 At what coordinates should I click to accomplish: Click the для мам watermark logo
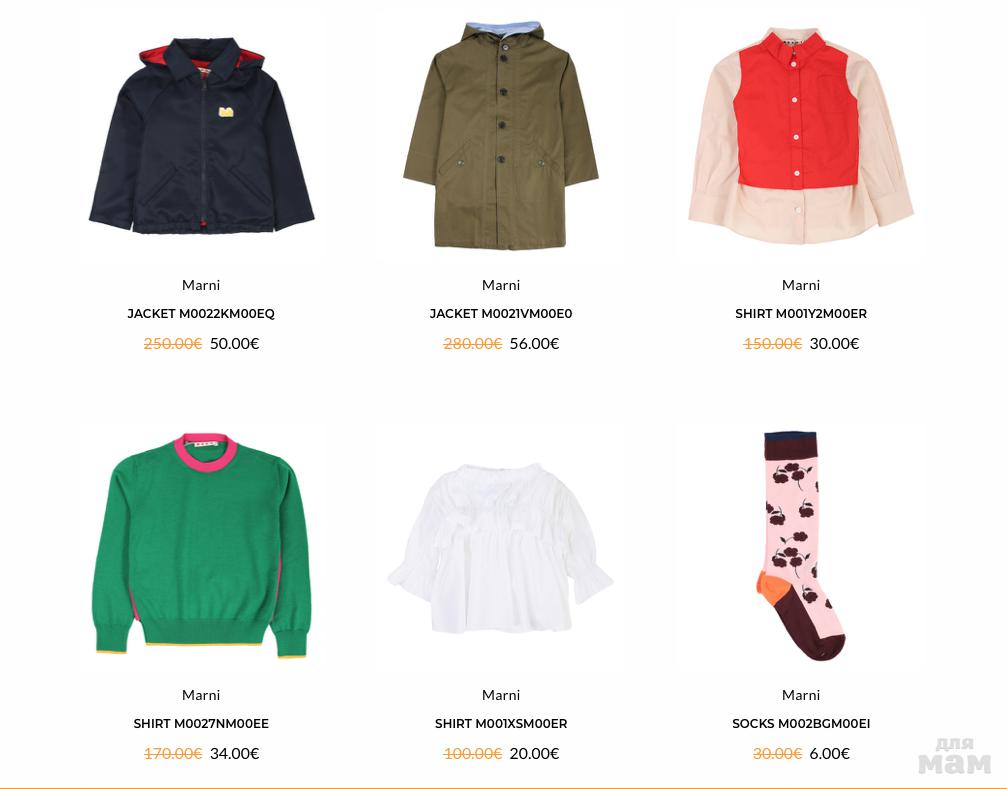click(x=955, y=756)
